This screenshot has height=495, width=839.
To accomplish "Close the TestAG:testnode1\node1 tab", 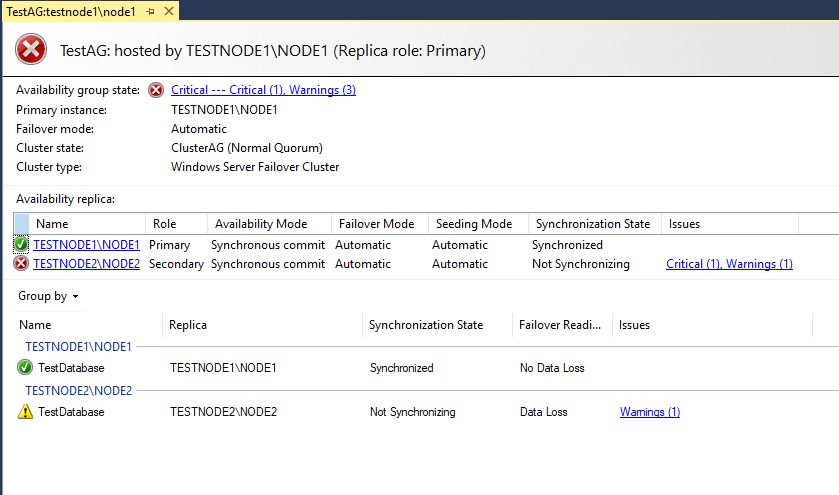I will point(169,11).
